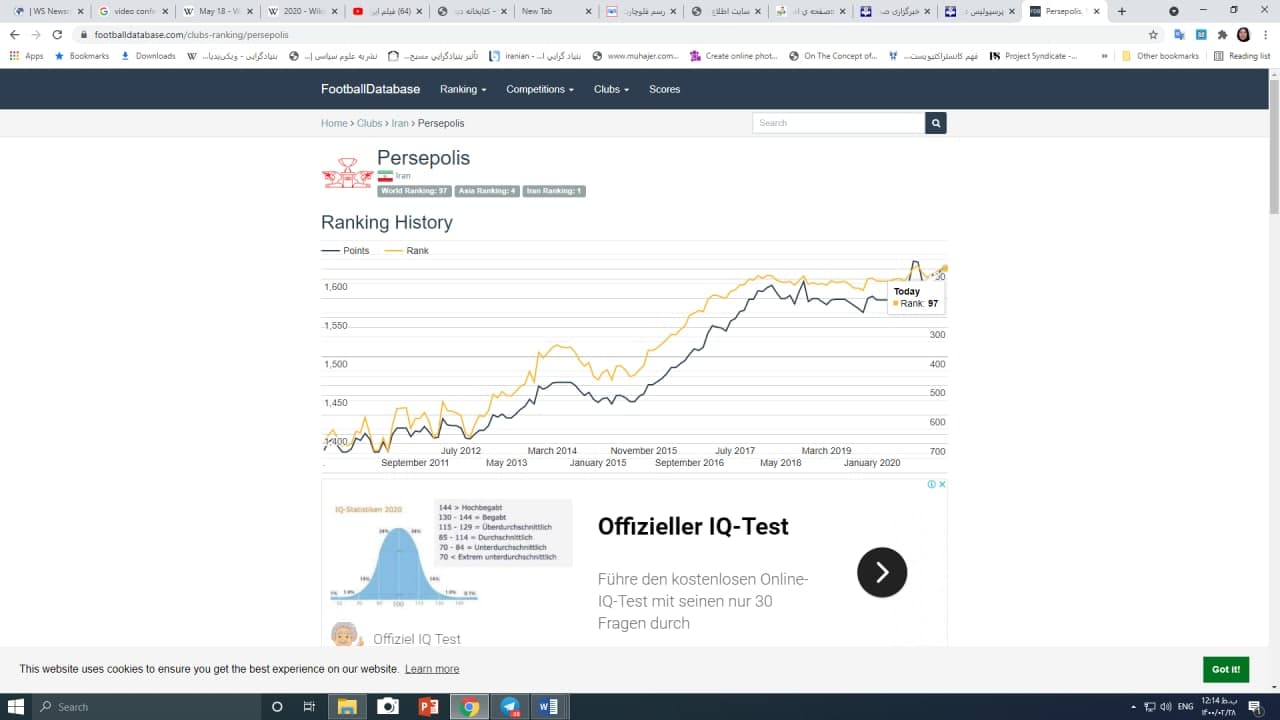The width and height of the screenshot is (1280, 720).
Task: Click the Create online phot... bookmark
Action: point(733,56)
